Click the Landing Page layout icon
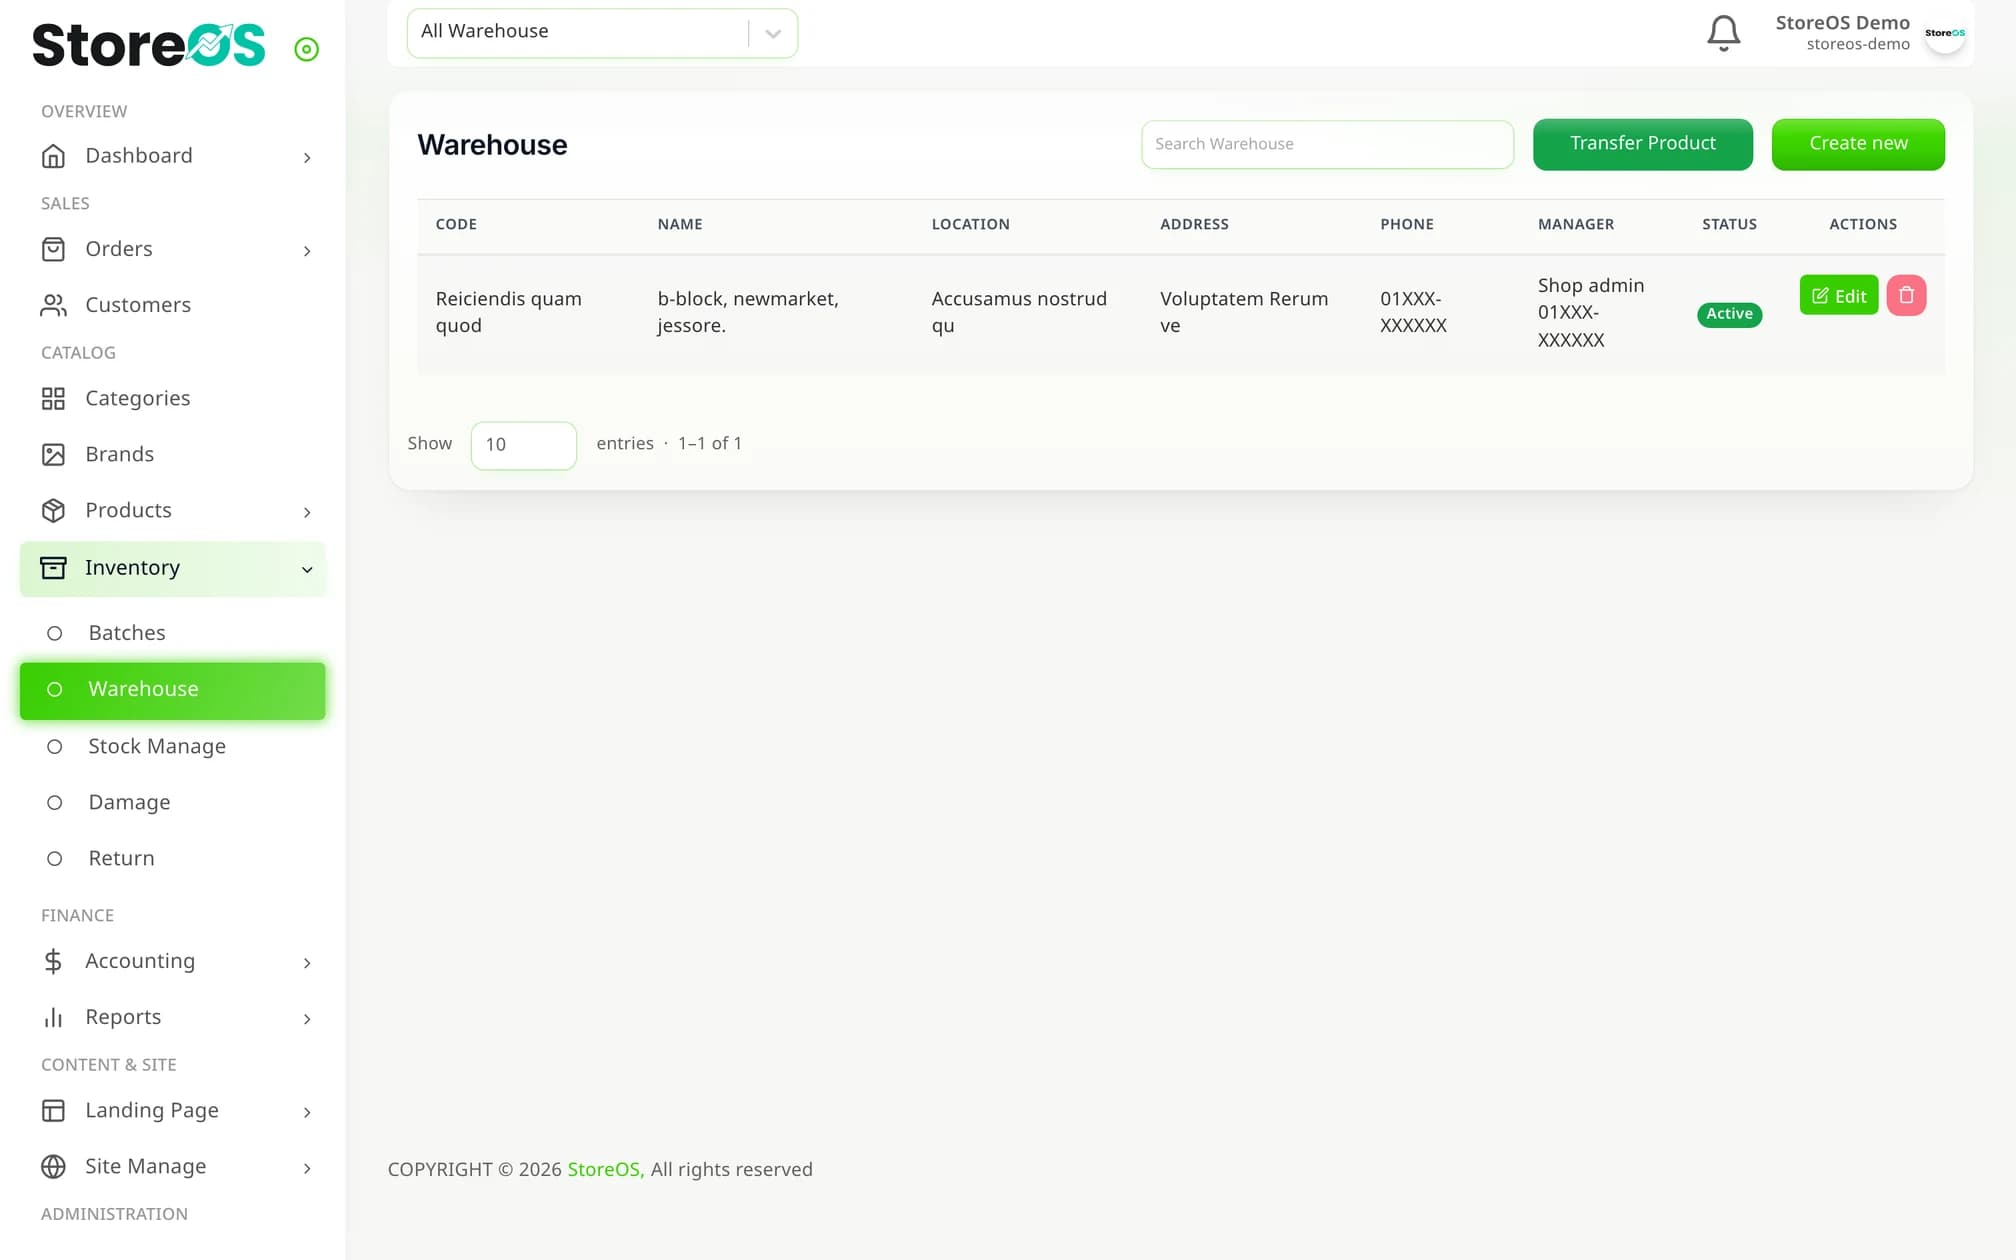 [x=53, y=1111]
